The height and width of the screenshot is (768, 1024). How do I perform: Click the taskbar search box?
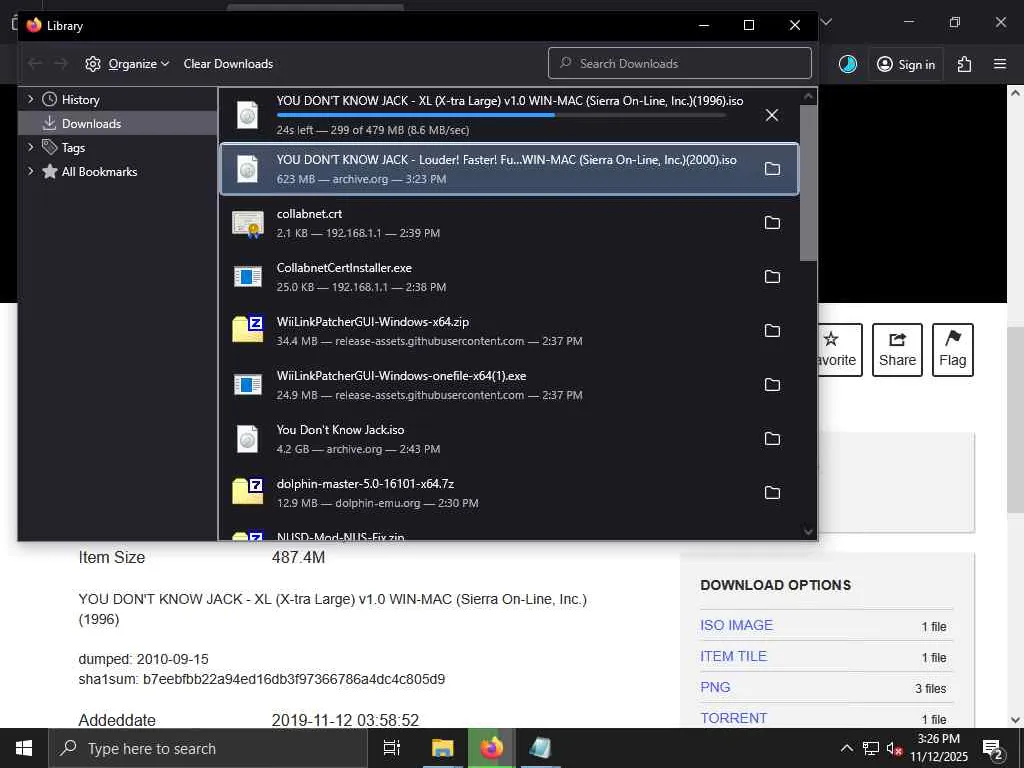tap(208, 748)
